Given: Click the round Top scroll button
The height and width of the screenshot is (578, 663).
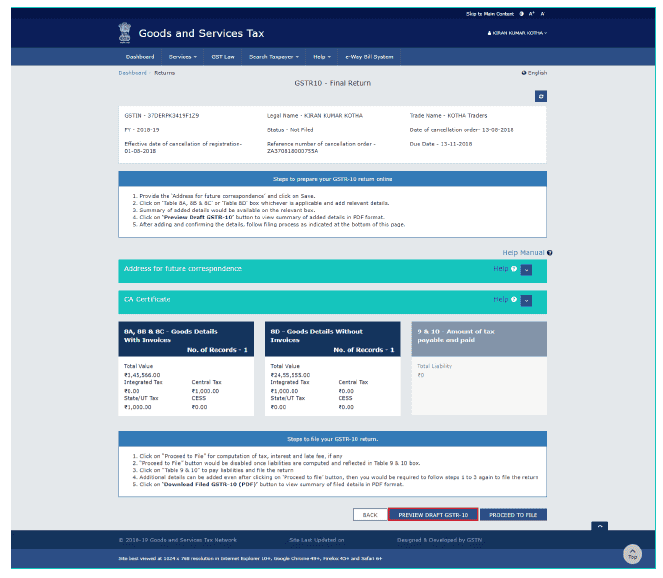Looking at the screenshot, I should tap(632, 554).
